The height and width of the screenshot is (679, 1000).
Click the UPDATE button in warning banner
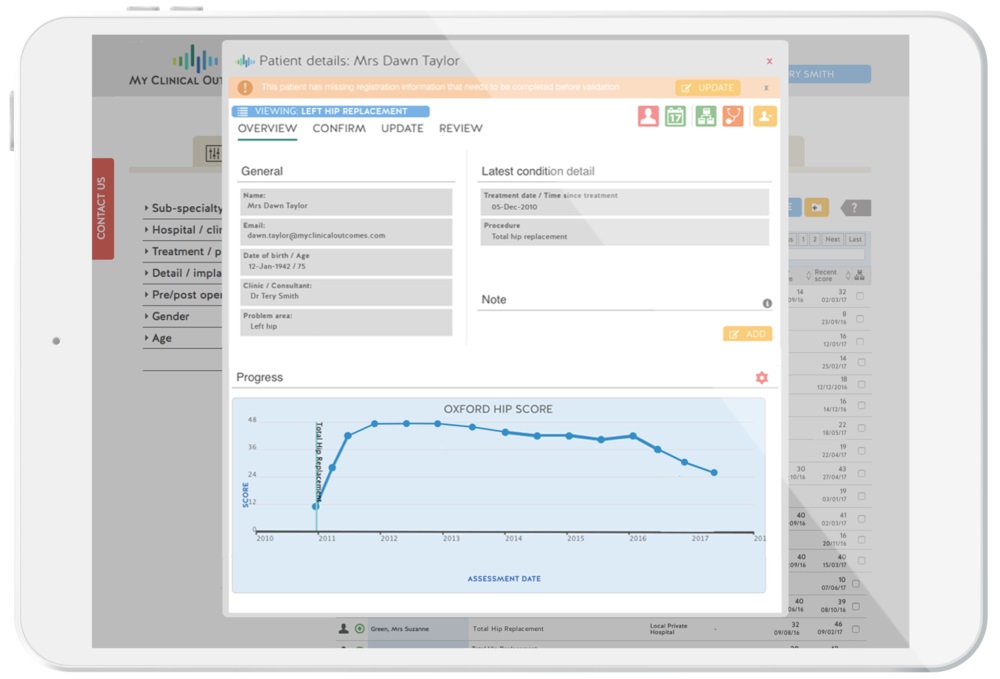[x=708, y=88]
